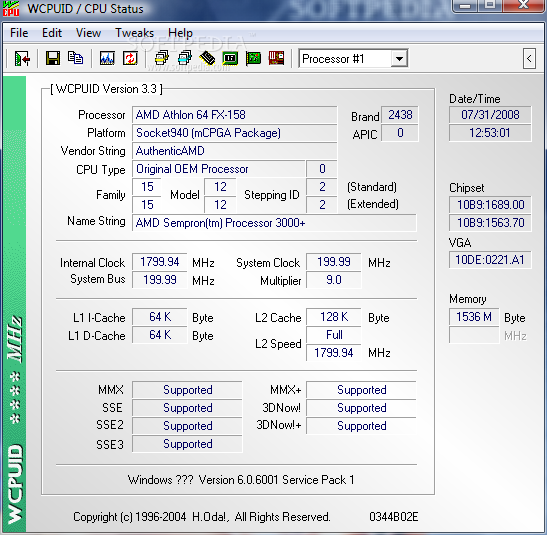Open the Processor #1 dropdown
This screenshot has height=535, width=547.
399,59
